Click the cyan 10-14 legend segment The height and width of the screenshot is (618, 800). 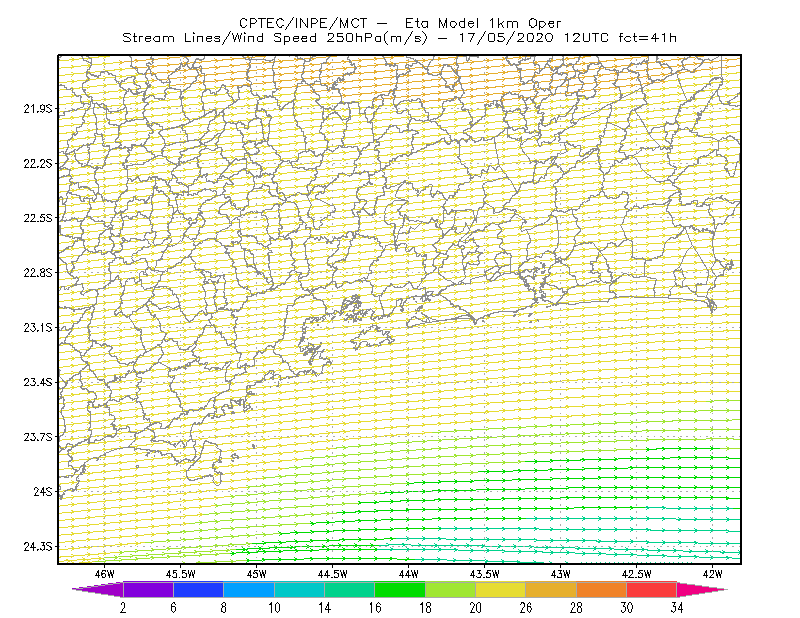(299, 589)
